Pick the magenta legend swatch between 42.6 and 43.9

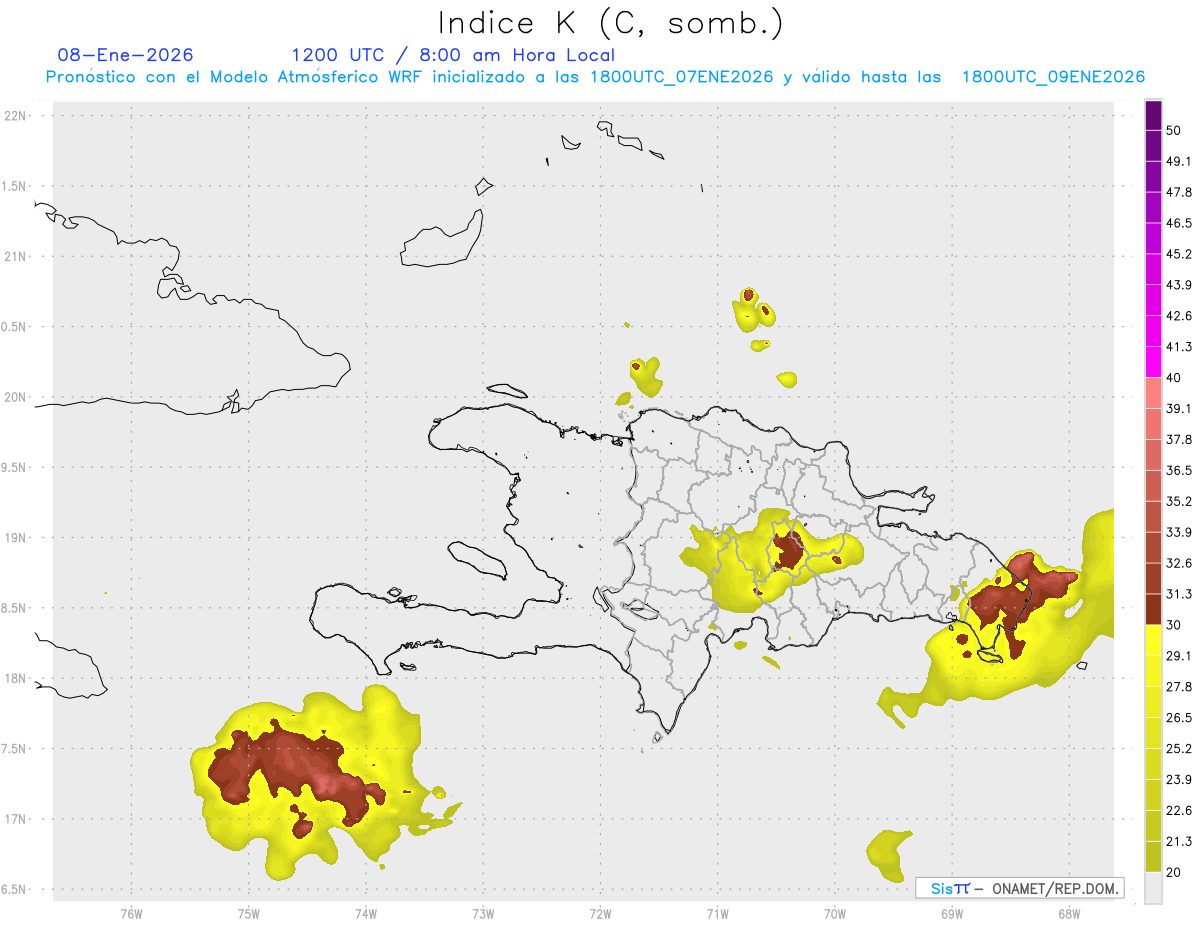1153,301
